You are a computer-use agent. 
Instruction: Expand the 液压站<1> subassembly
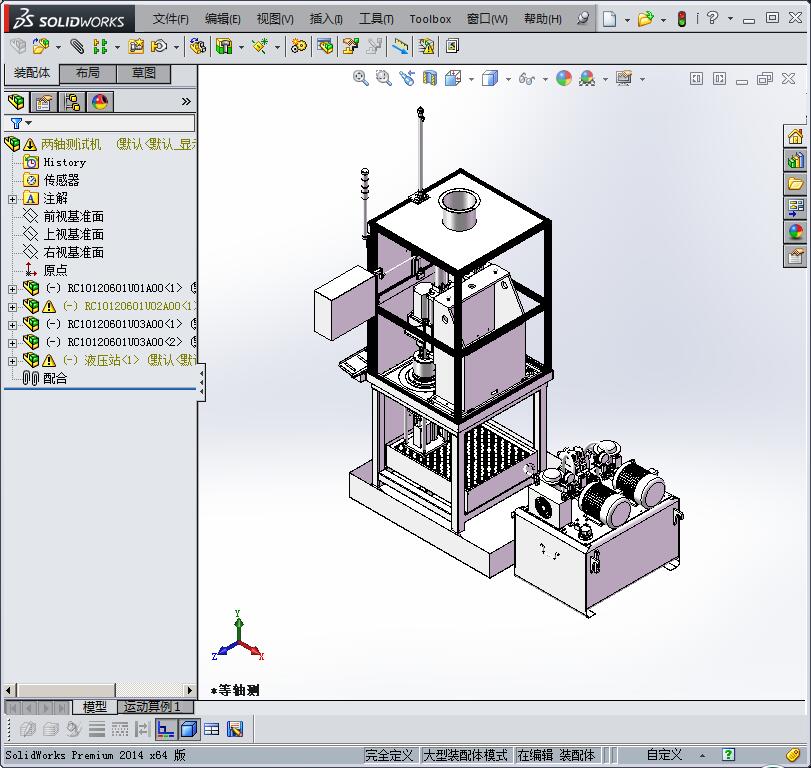pos(12,361)
